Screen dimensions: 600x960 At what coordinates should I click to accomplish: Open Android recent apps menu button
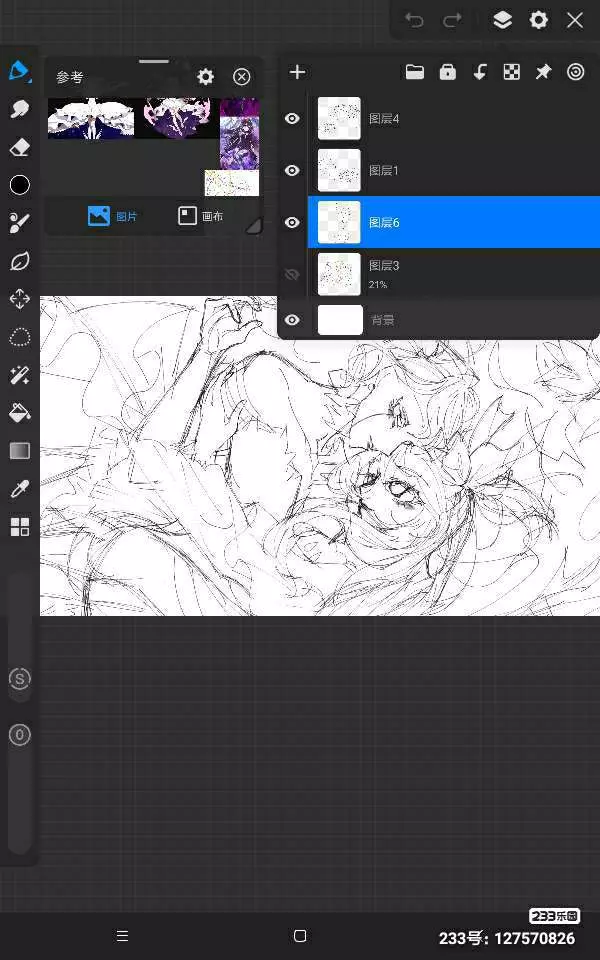[x=122, y=936]
